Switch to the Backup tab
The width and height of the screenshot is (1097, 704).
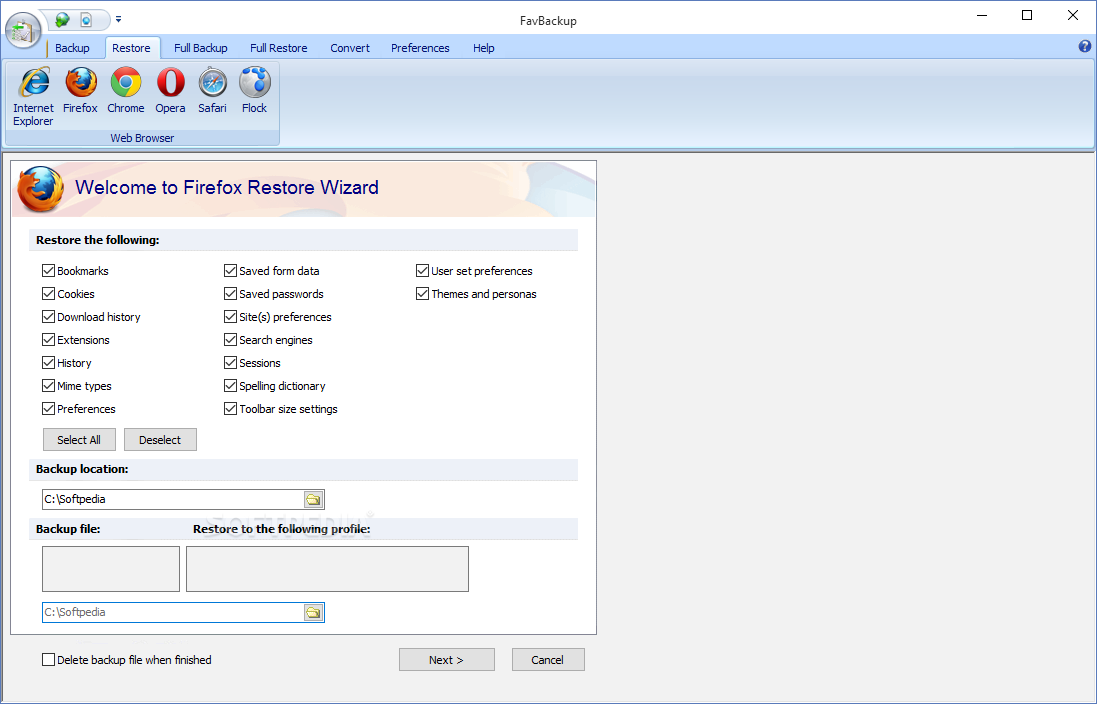coord(72,48)
